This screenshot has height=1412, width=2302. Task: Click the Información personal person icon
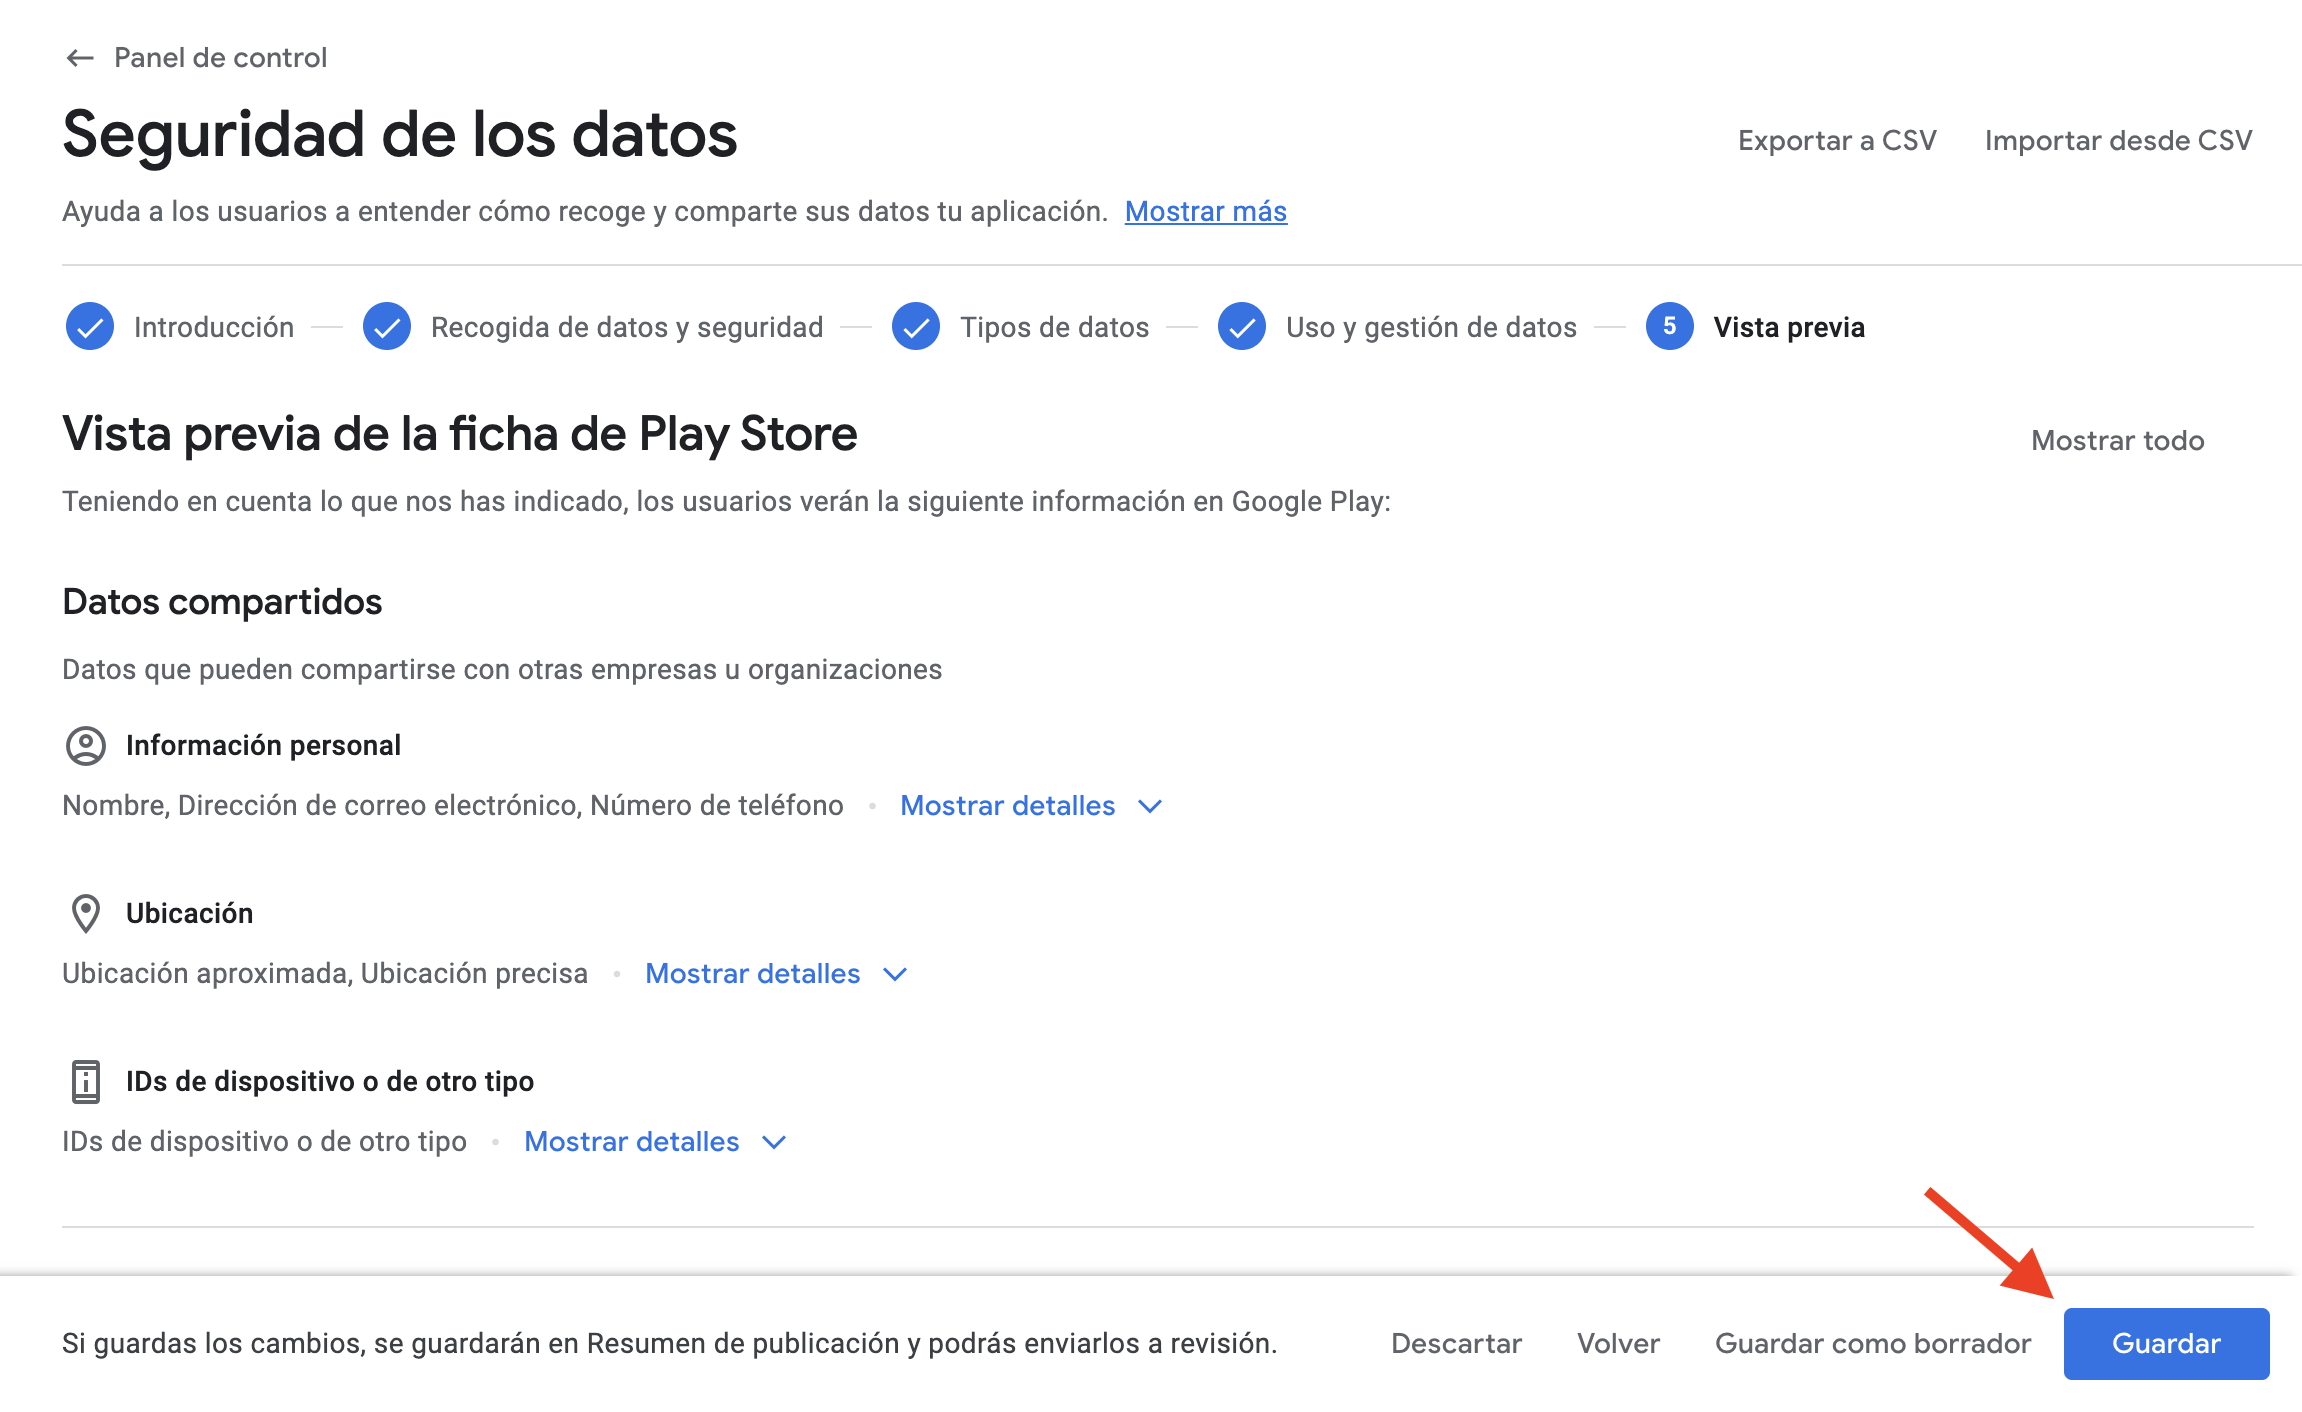pos(86,746)
